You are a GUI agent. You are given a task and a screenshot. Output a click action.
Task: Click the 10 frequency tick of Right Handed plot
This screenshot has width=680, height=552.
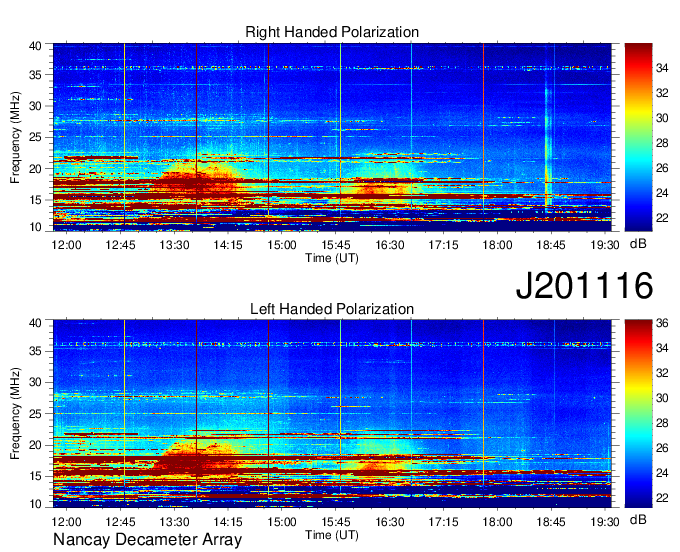click(35, 227)
